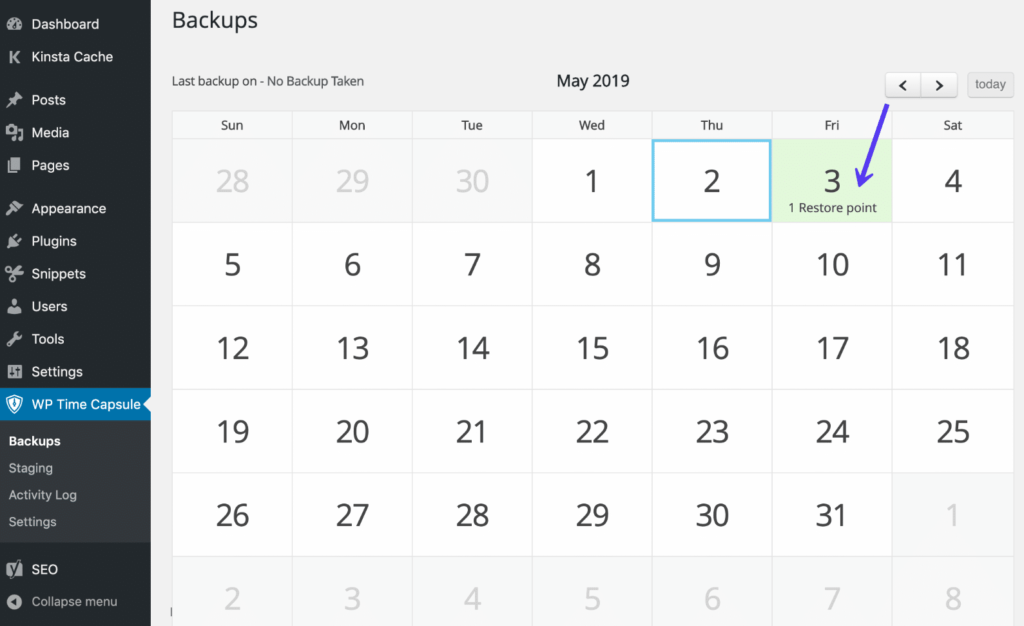Screen dimensions: 1024x626
Task: Open WP Time Capsule Settings submenu
Action: [32, 521]
